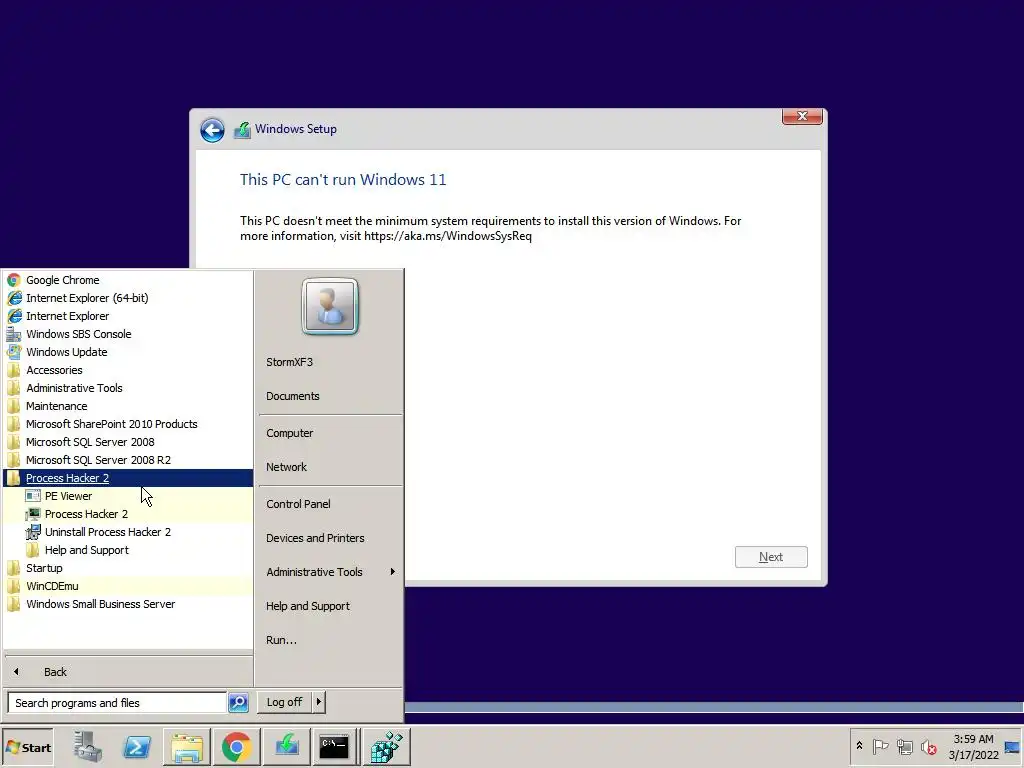
Task: Click the muted volume tray icon
Action: tap(929, 746)
